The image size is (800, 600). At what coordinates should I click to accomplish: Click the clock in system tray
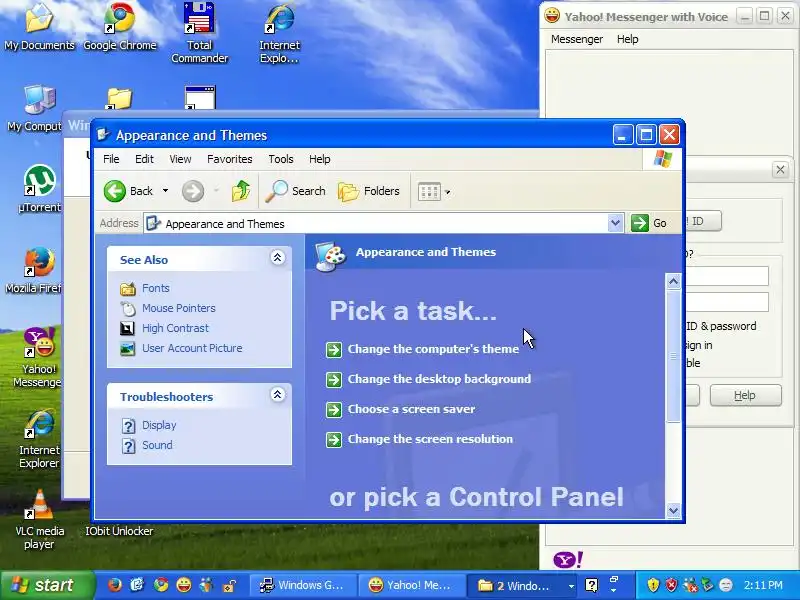coord(763,585)
